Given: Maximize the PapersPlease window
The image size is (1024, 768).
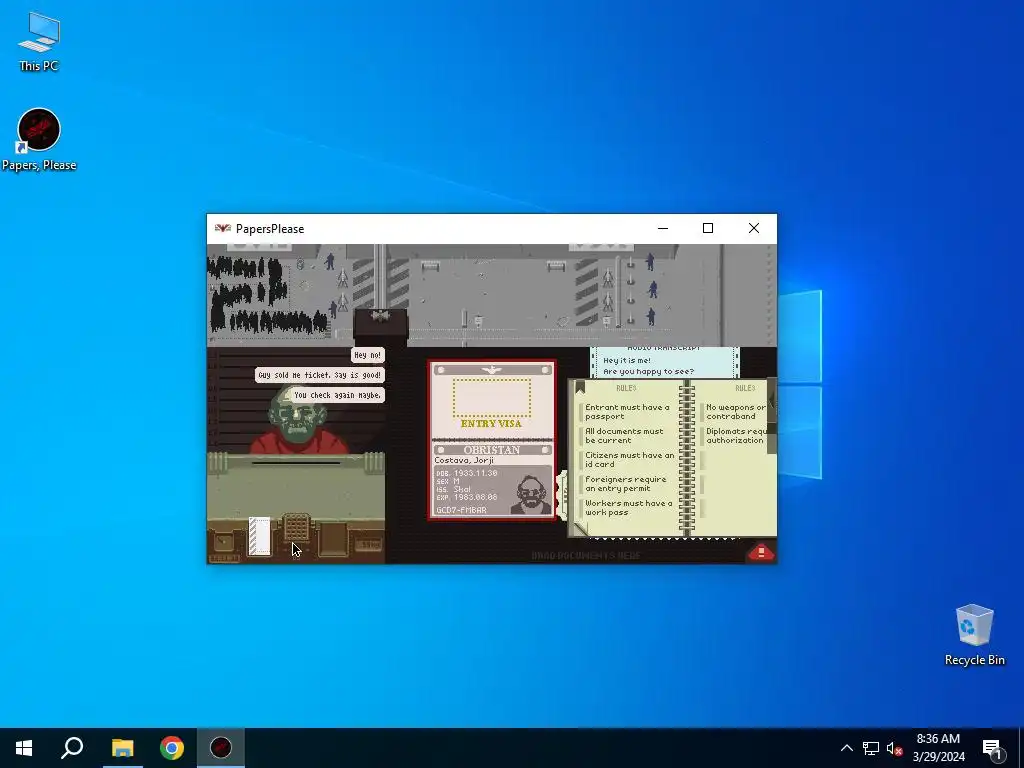Looking at the screenshot, I should coord(708,229).
